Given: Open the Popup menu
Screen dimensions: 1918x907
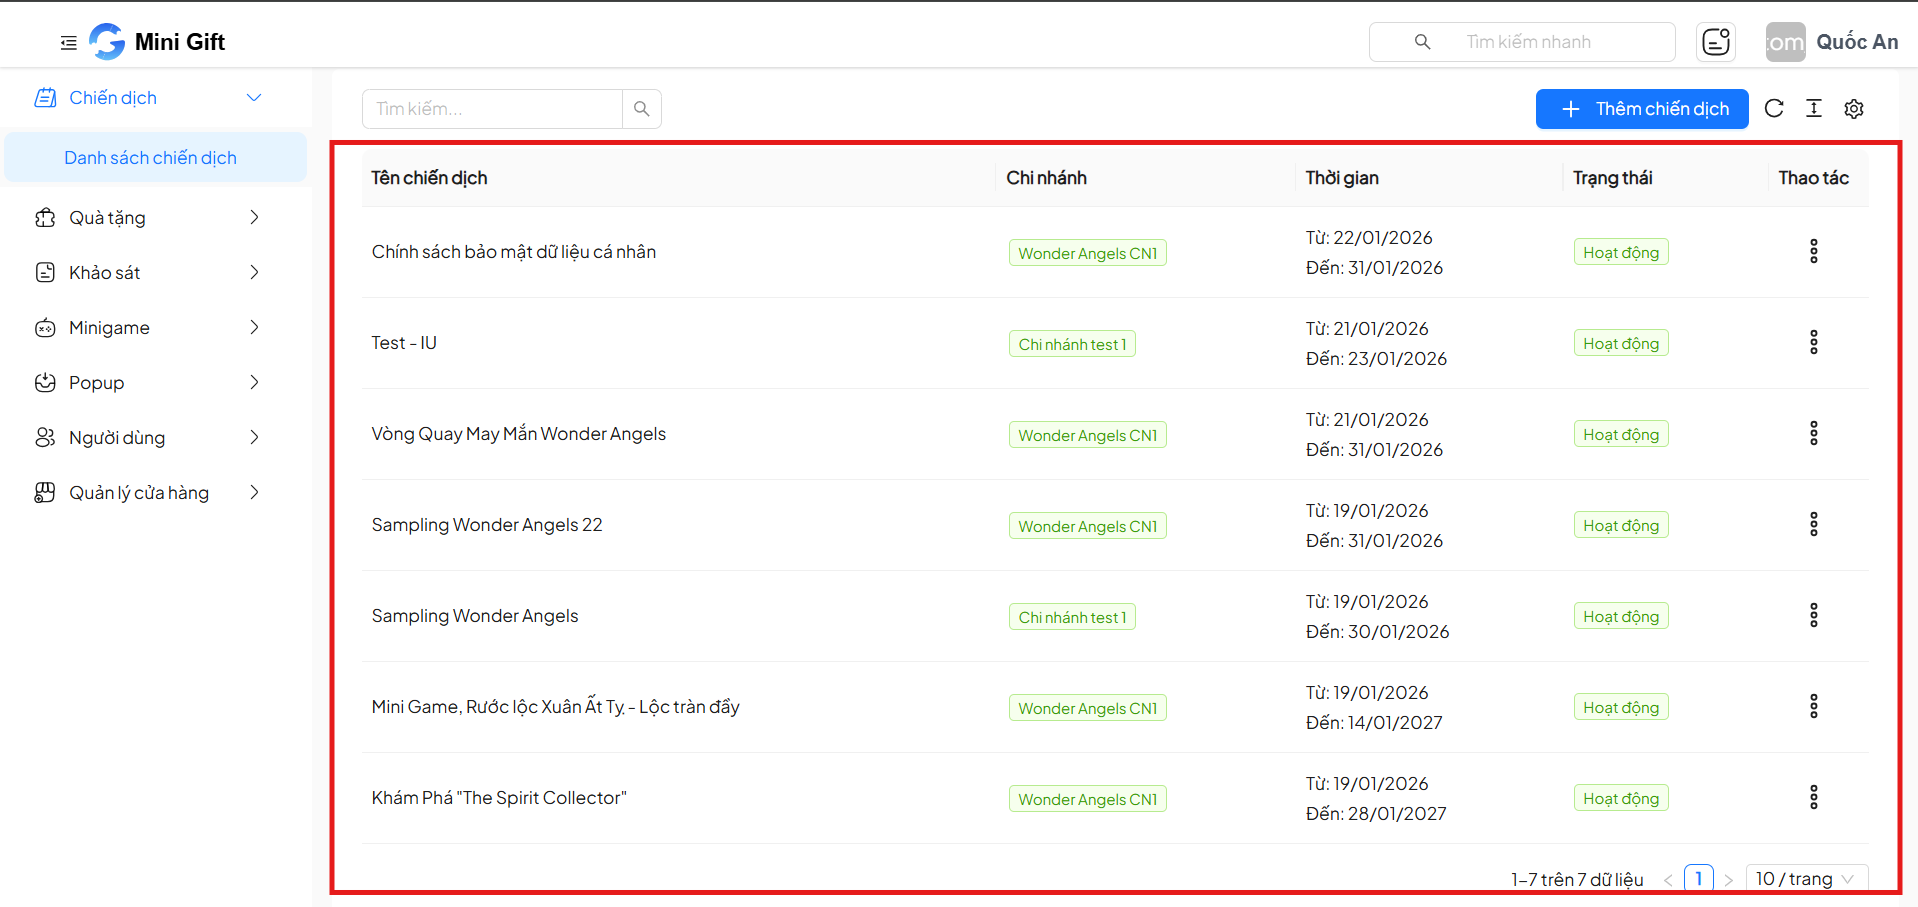Looking at the screenshot, I should tap(155, 383).
